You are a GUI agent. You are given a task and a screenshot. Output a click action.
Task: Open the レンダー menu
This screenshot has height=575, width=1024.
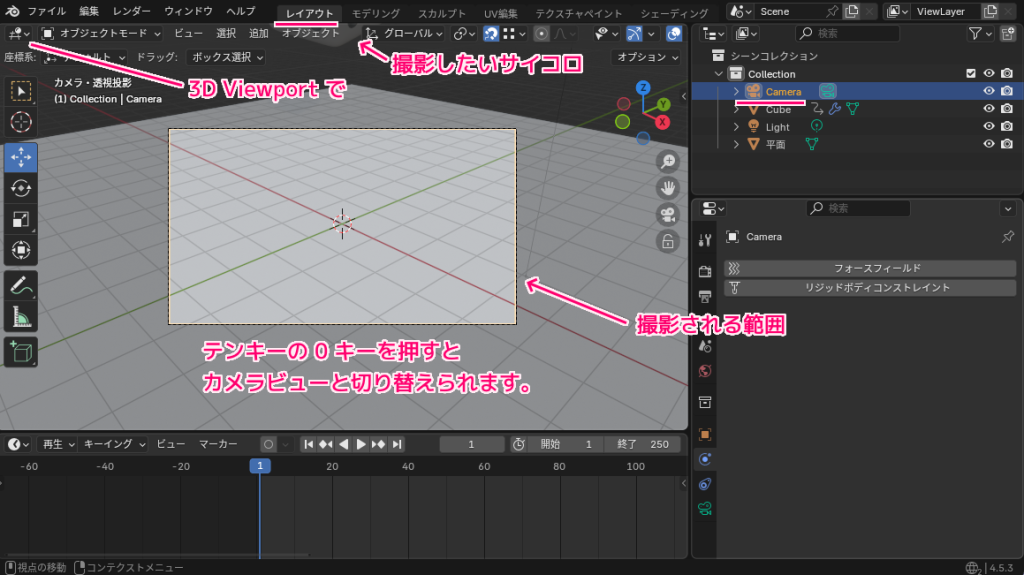(131, 11)
